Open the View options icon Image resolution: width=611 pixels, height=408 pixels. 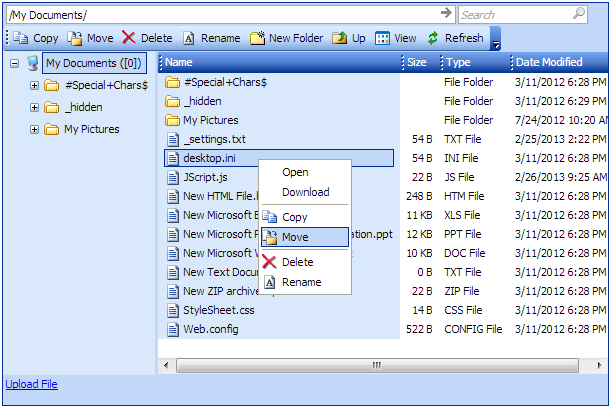click(x=382, y=38)
